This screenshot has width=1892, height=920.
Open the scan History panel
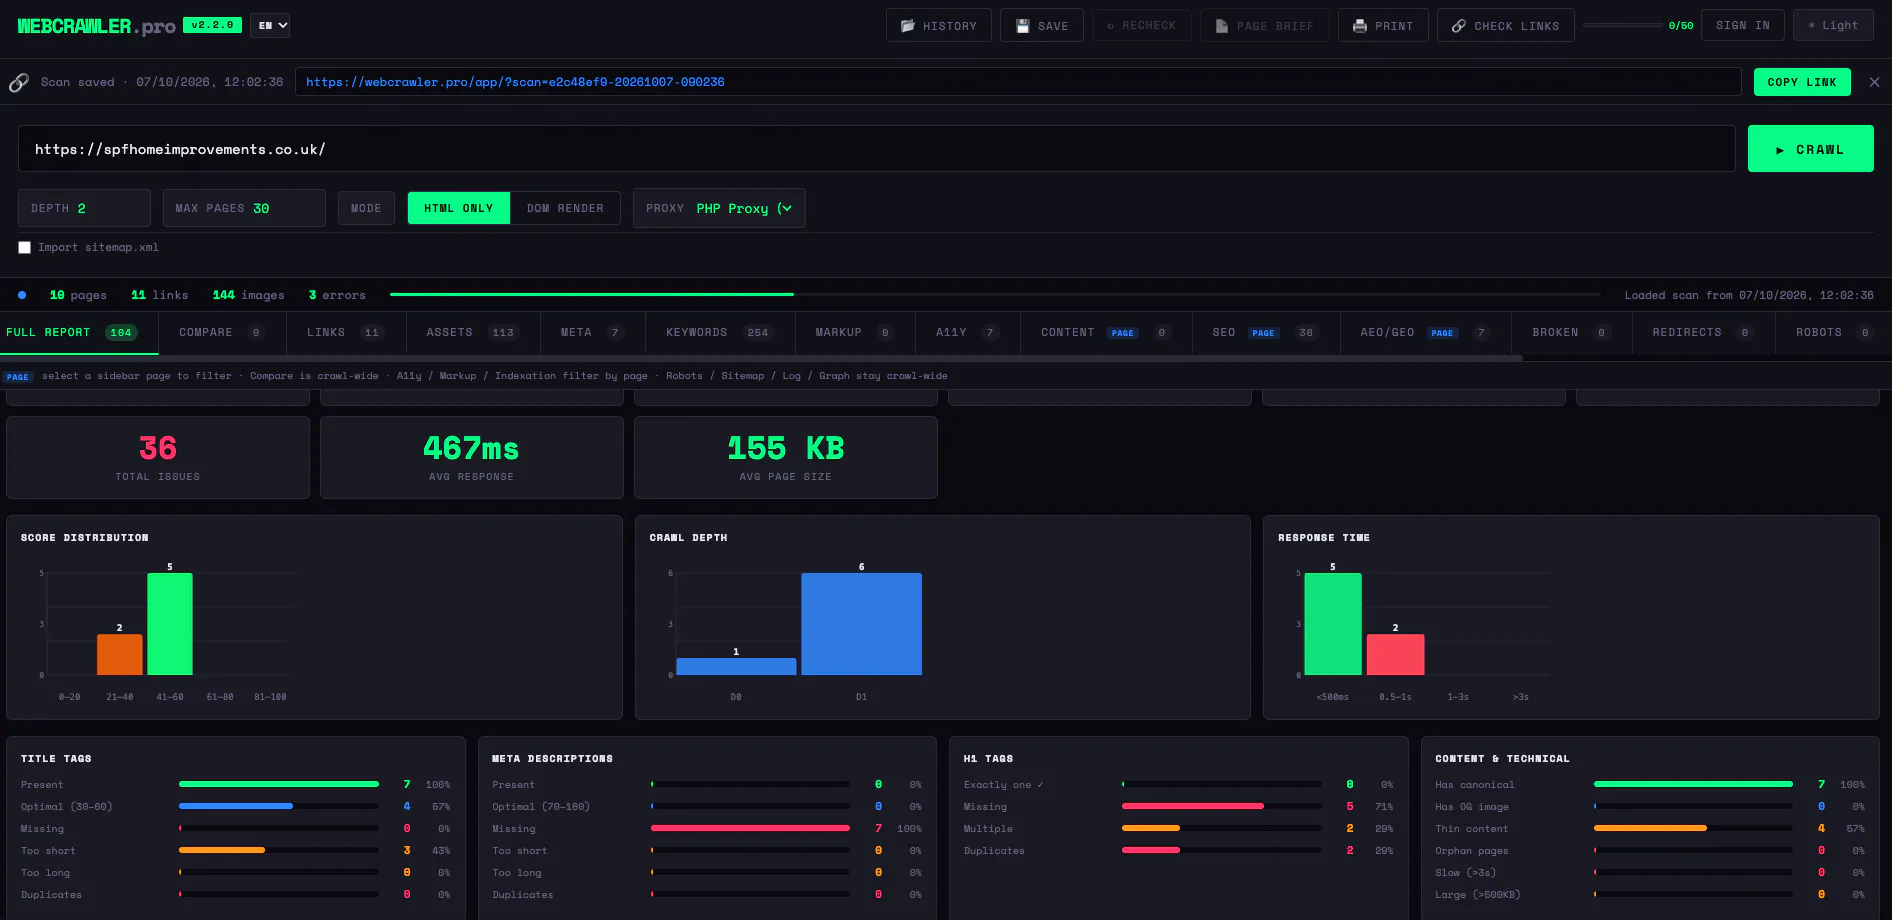(938, 26)
